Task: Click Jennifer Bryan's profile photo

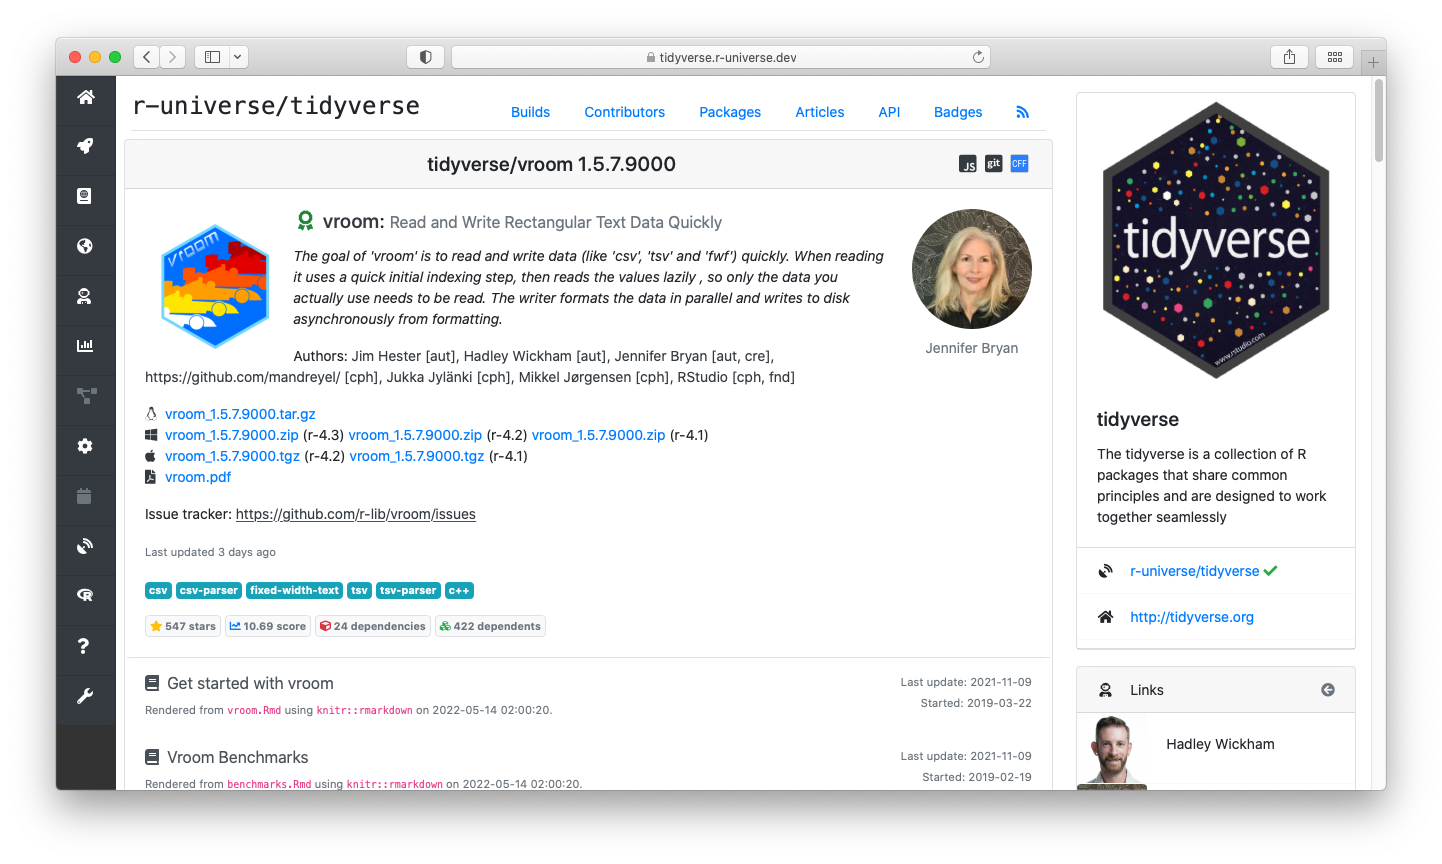Action: (x=971, y=269)
